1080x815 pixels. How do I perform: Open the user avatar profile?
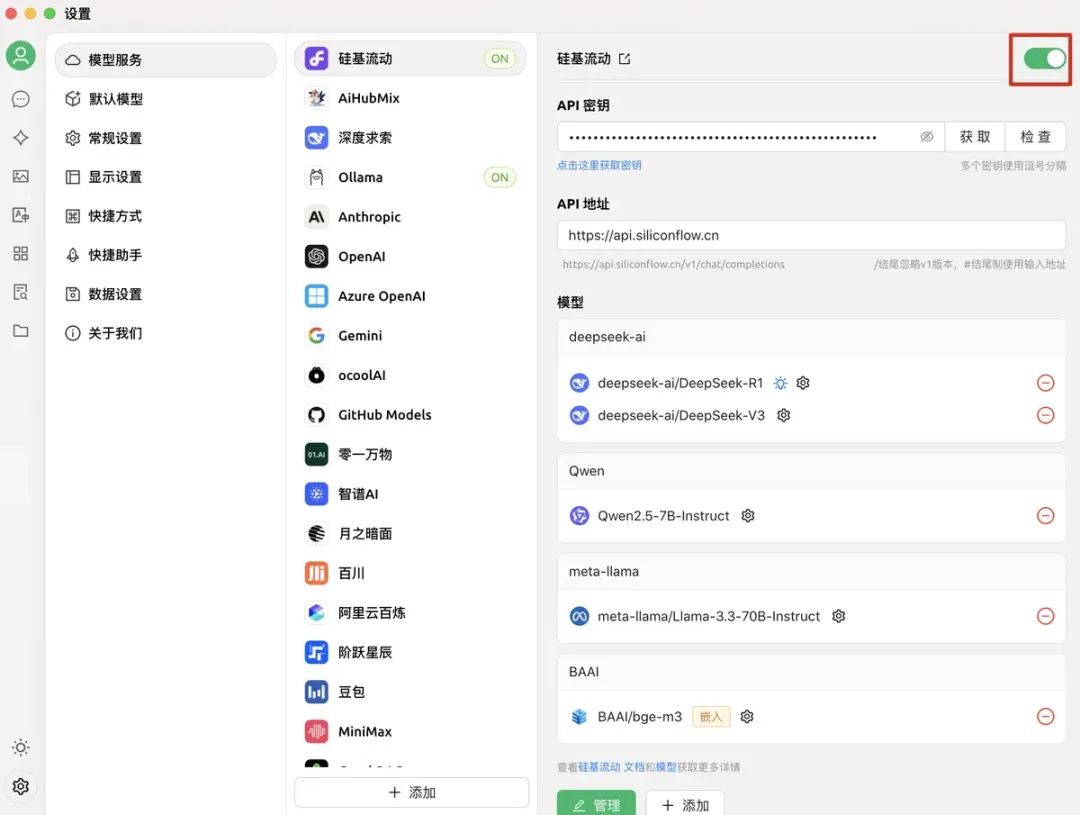[21, 56]
